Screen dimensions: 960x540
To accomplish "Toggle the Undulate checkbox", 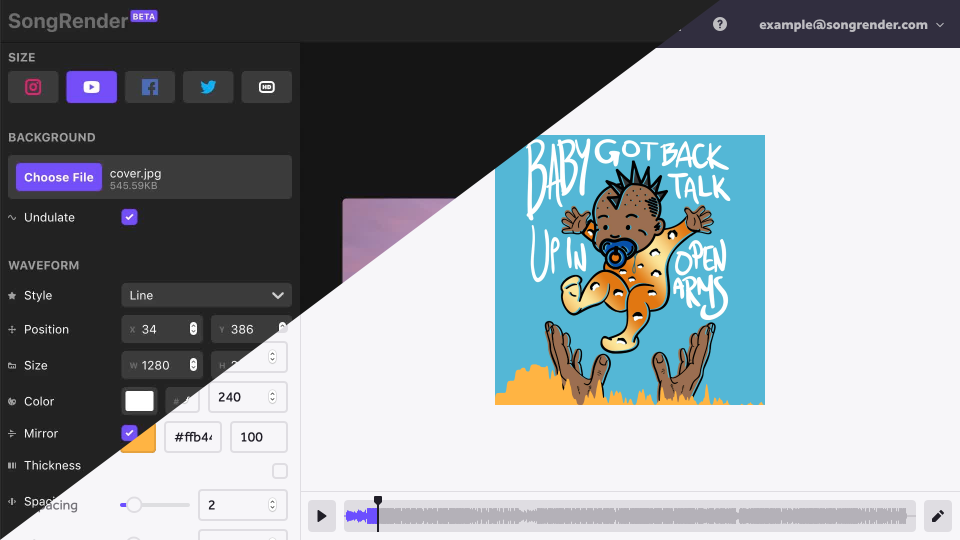I will pyautogui.click(x=129, y=217).
